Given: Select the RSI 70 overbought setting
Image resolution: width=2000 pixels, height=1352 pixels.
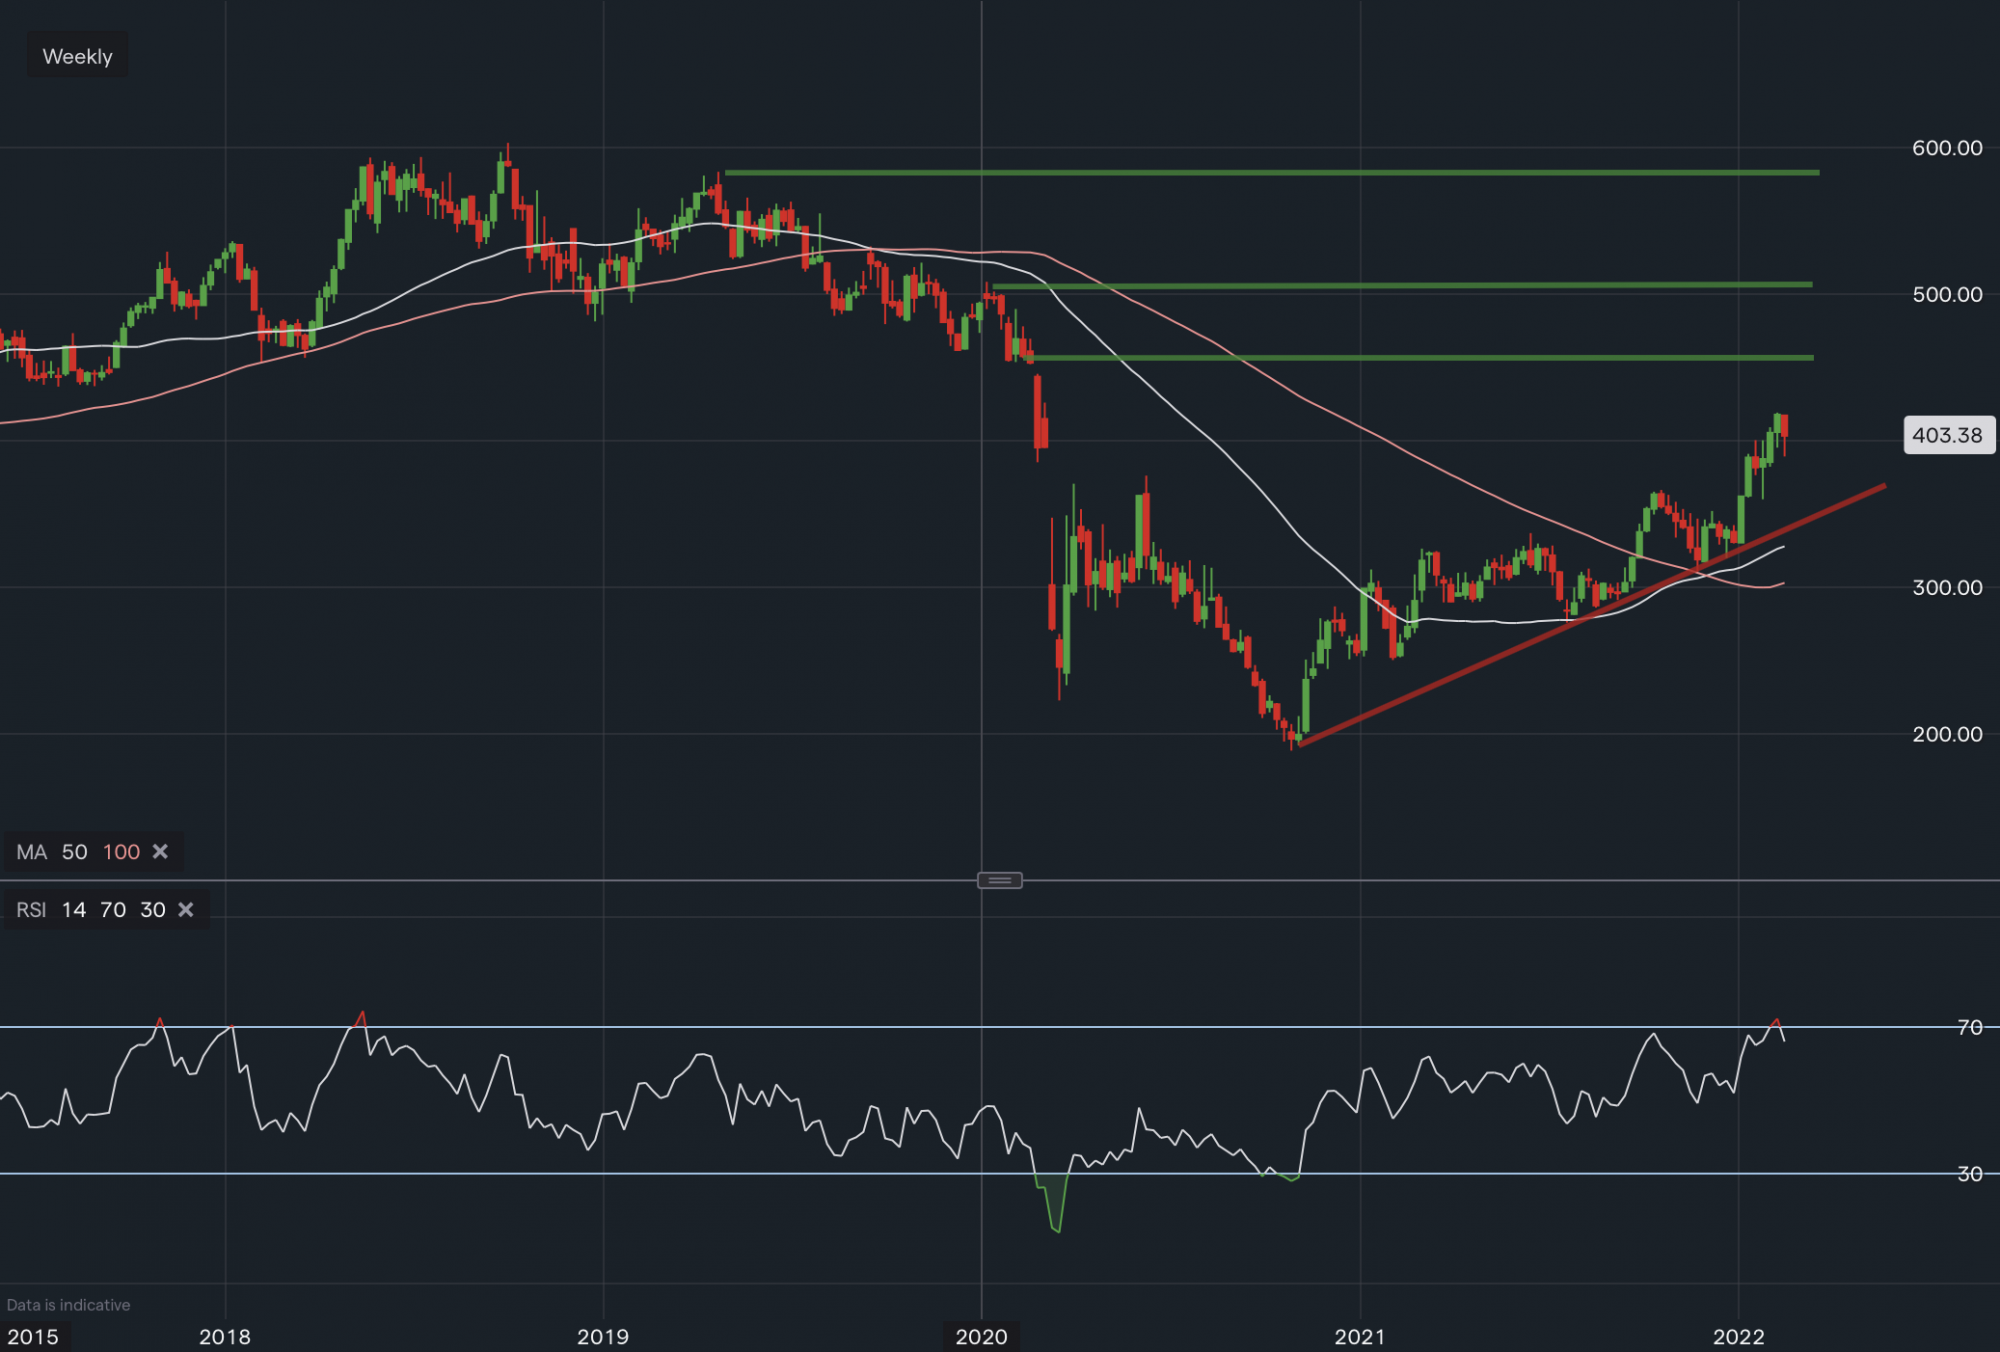Looking at the screenshot, I should click(113, 910).
